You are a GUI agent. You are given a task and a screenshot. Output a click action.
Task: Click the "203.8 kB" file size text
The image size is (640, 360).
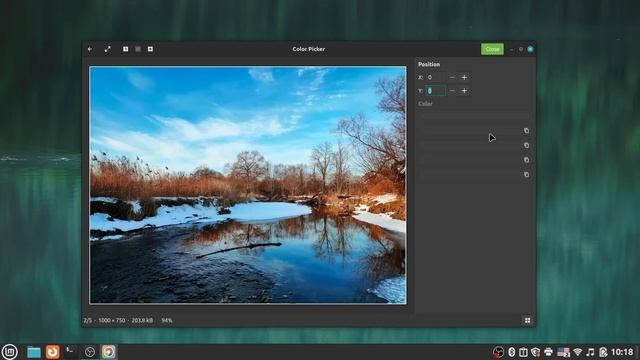click(x=142, y=320)
